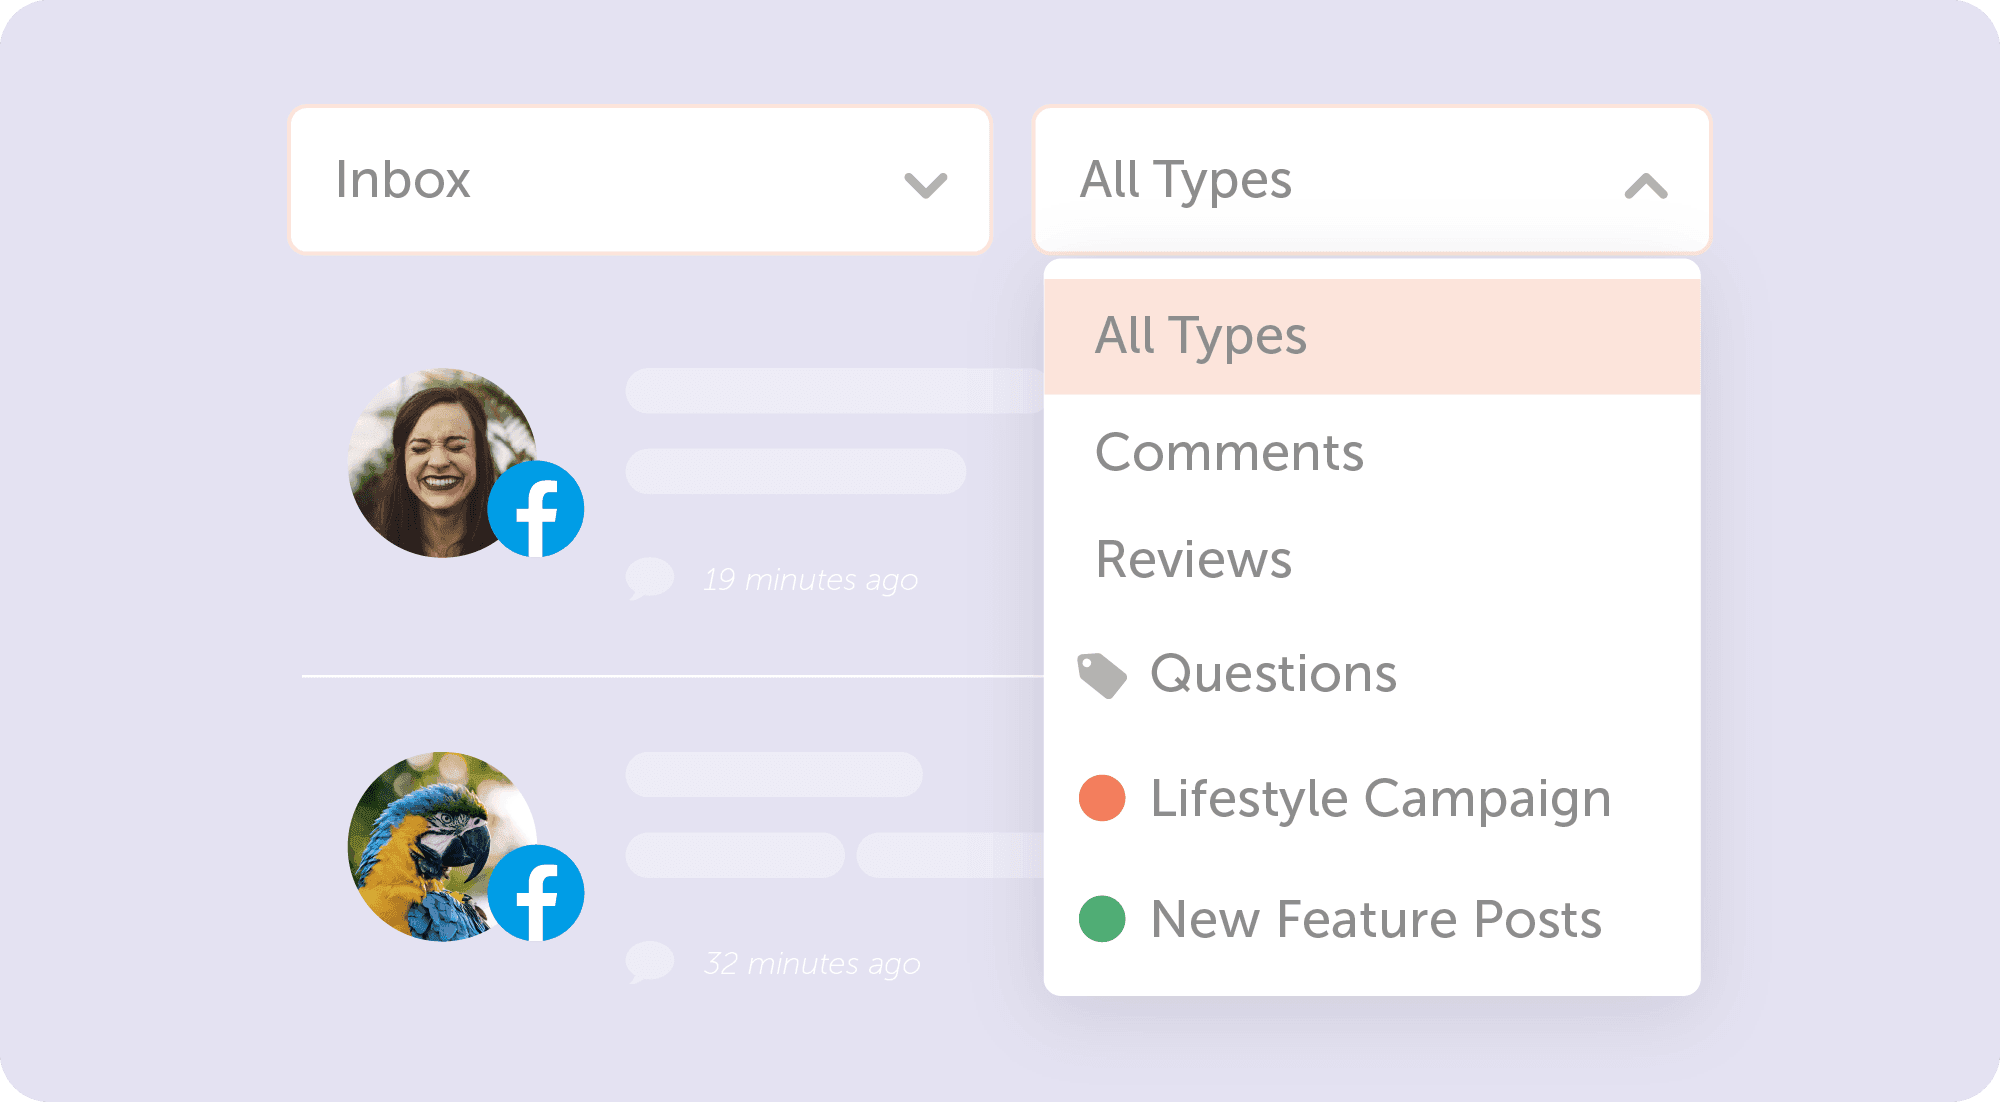The height and width of the screenshot is (1120, 2000).
Task: Open the Inbox dropdown
Action: pyautogui.click(x=640, y=180)
